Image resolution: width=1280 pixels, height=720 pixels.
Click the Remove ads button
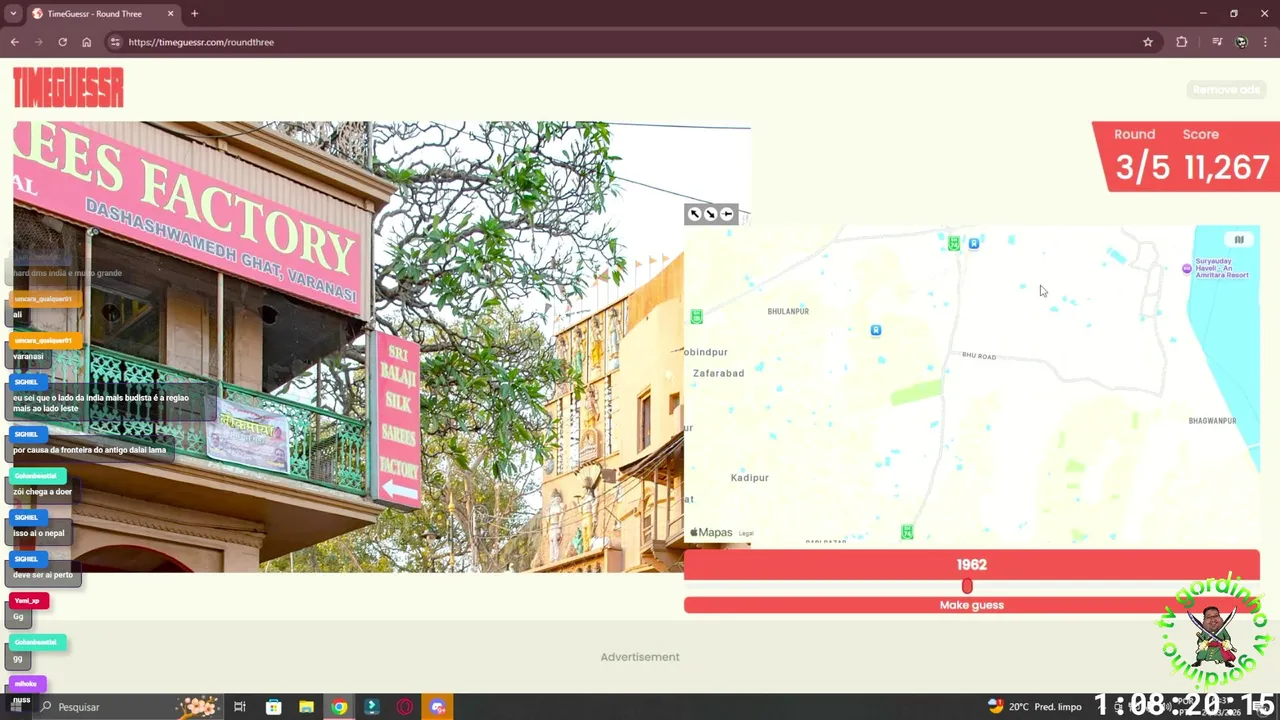click(x=1226, y=90)
